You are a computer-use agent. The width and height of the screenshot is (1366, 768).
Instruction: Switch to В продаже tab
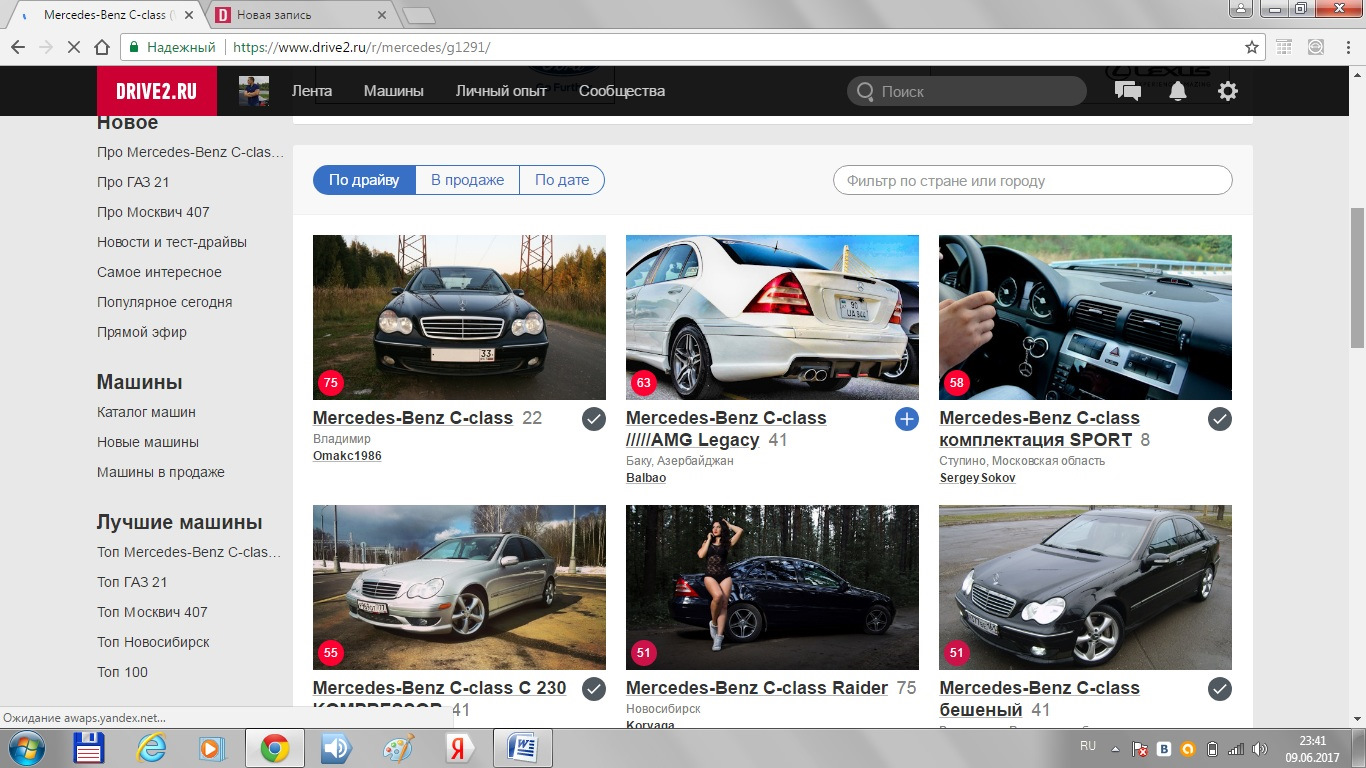pyautogui.click(x=467, y=180)
